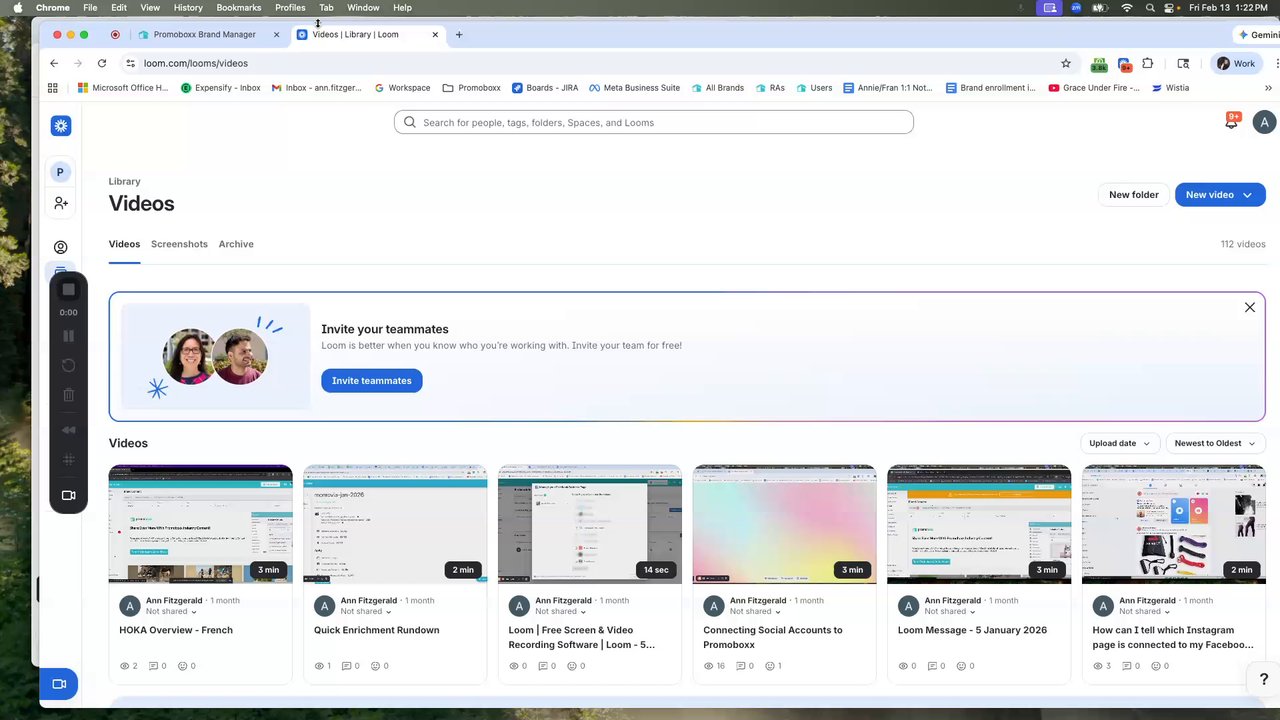Image resolution: width=1280 pixels, height=720 pixels.
Task: Click the invite people sidebar icon
Action: click(61, 203)
